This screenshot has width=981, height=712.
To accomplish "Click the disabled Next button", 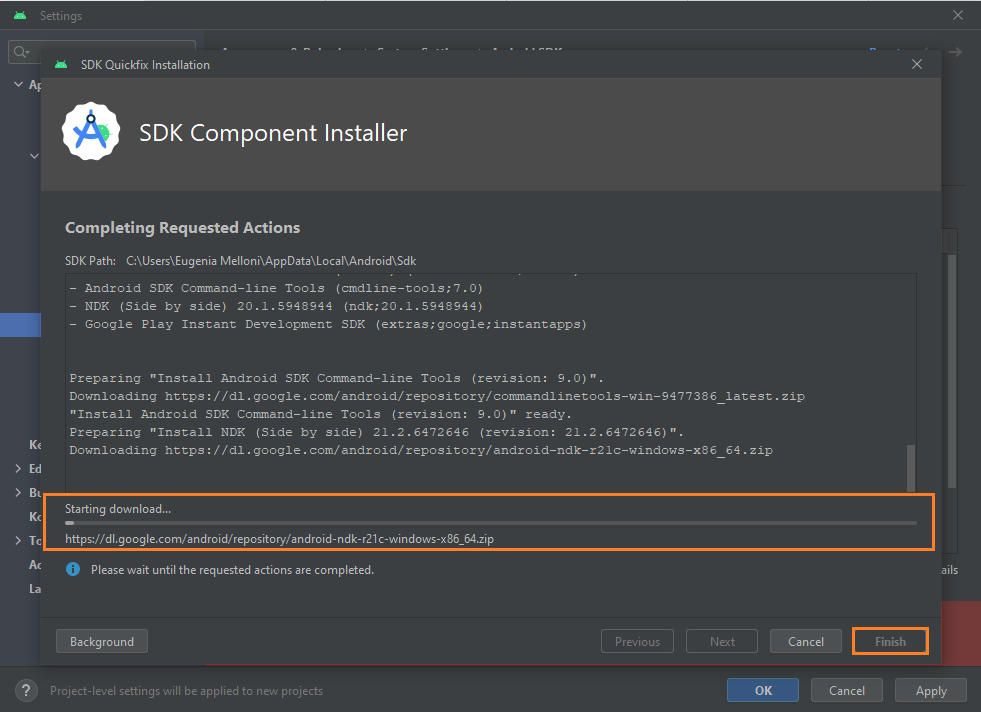I will point(722,641).
